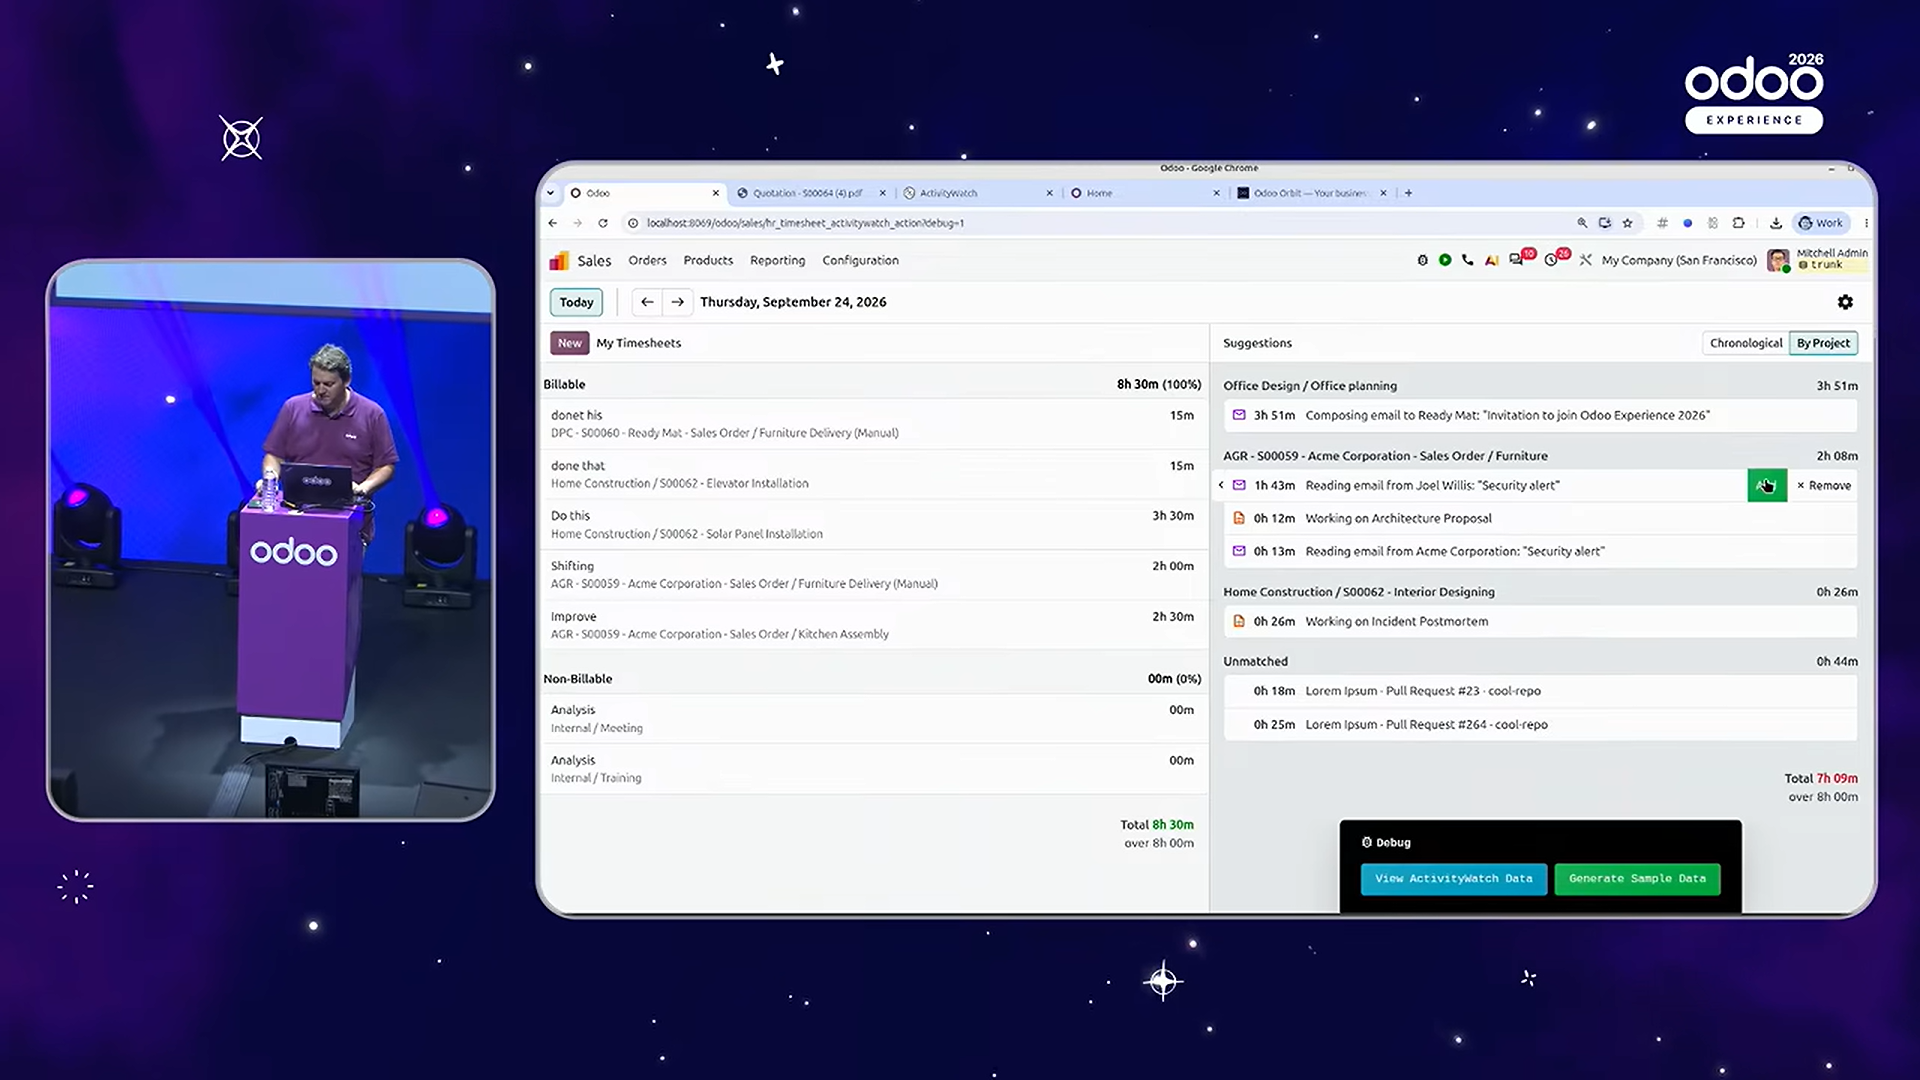The height and width of the screenshot is (1080, 1920).
Task: Go to next day arrow
Action: tap(677, 302)
